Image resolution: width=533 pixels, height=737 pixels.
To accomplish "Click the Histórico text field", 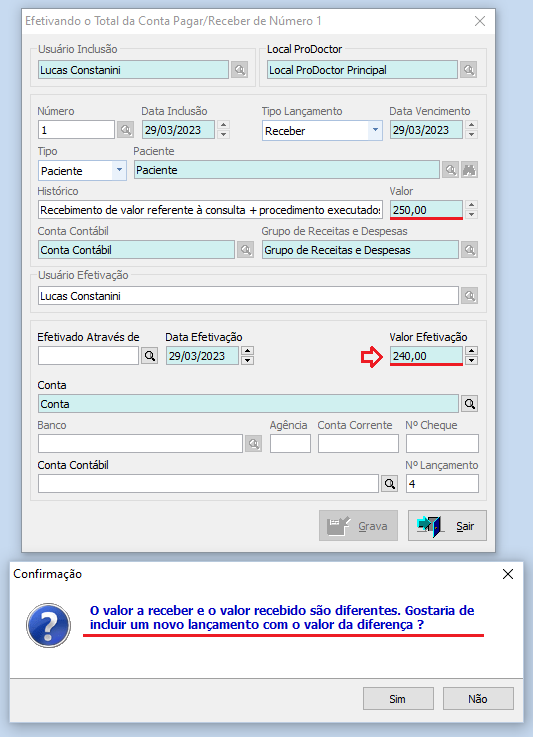I will pos(211,210).
